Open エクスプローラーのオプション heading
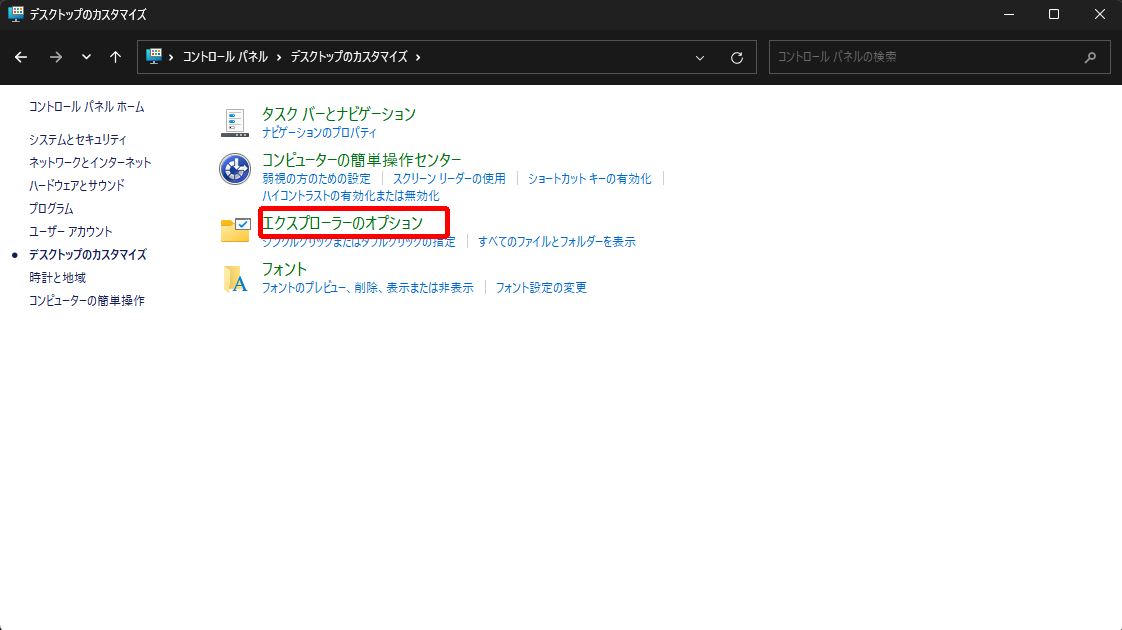 pyautogui.click(x=342, y=223)
